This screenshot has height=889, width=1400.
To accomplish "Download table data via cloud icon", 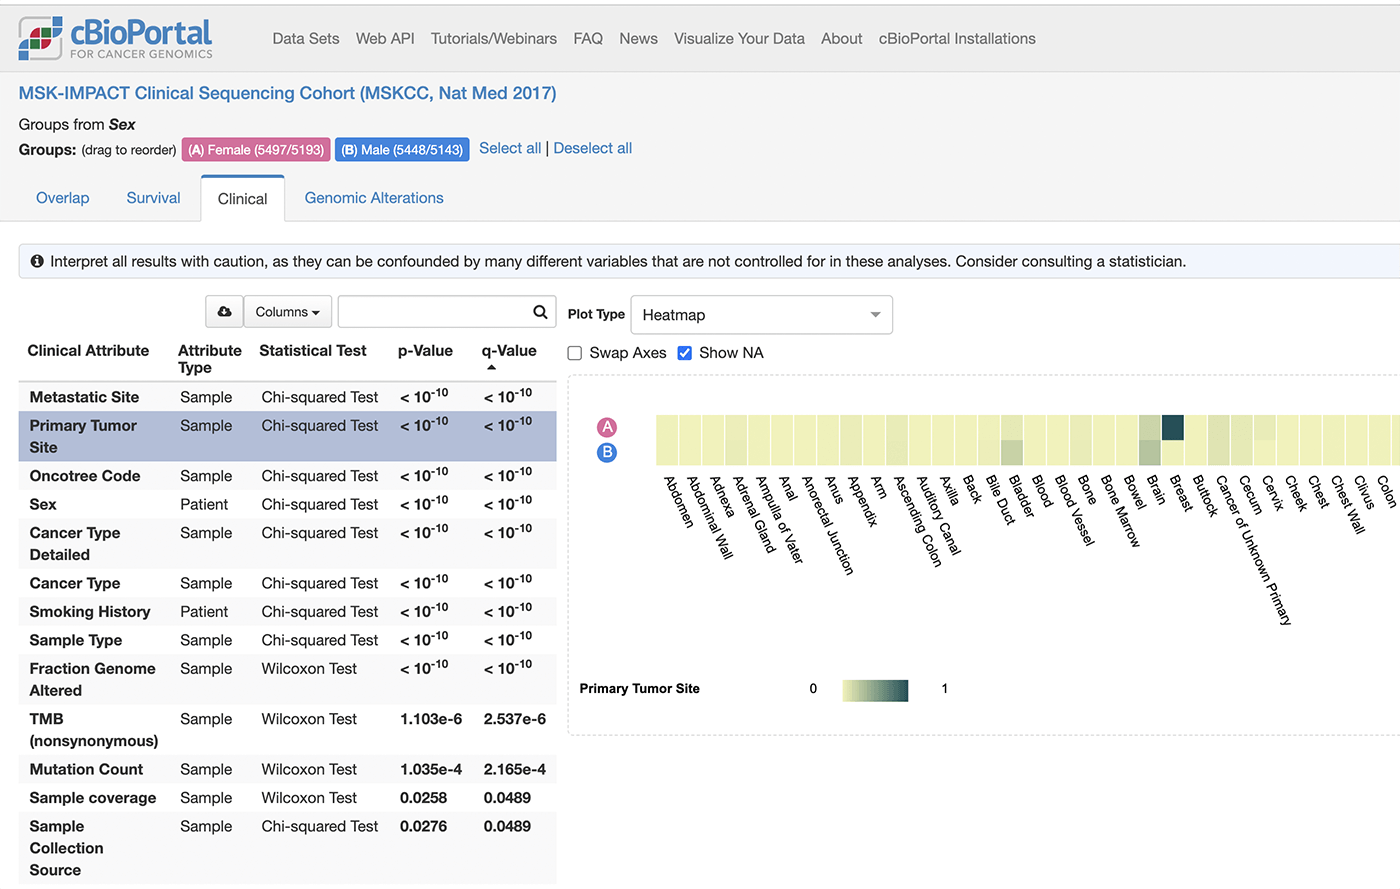I will click(224, 312).
